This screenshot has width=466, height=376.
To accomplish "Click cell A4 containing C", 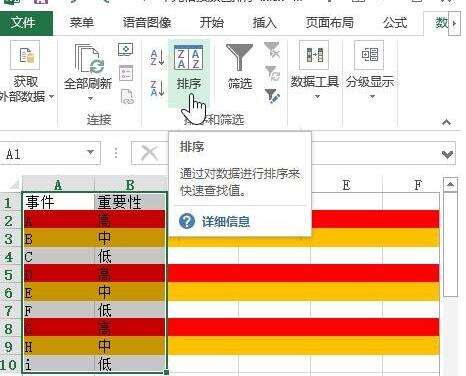I will point(59,256).
